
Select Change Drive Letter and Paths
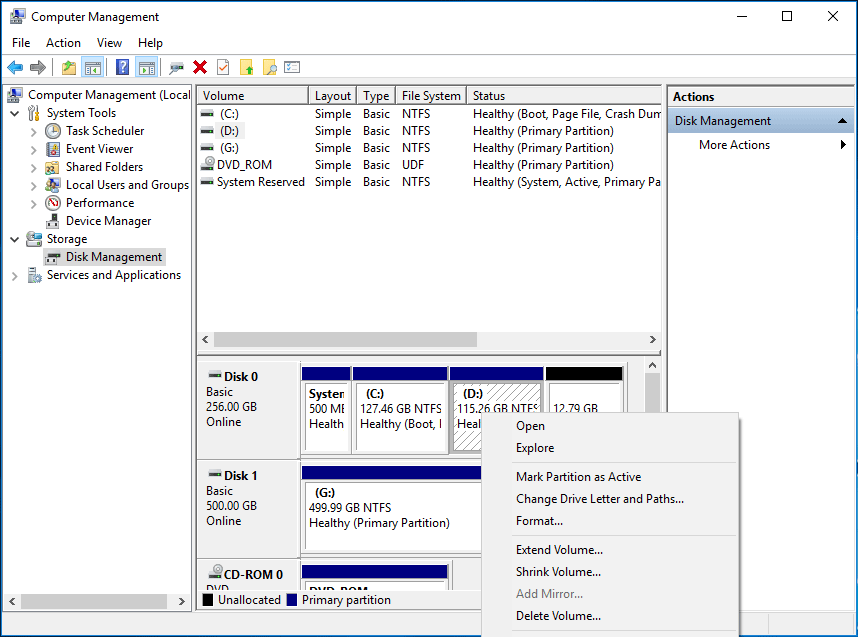610,499
